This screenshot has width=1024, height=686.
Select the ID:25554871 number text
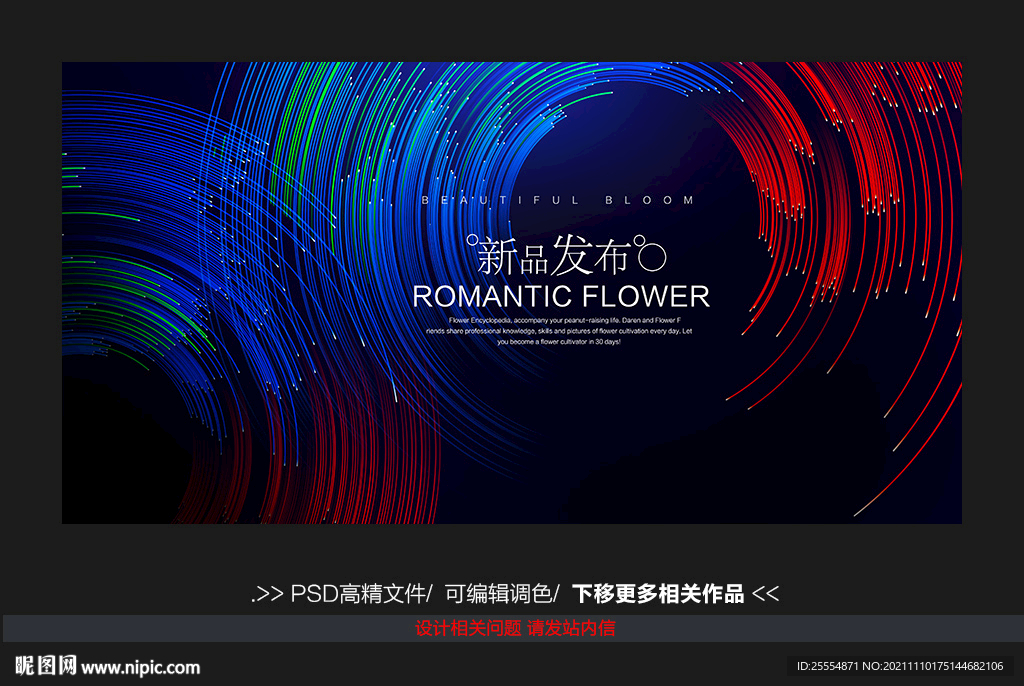click(x=827, y=666)
